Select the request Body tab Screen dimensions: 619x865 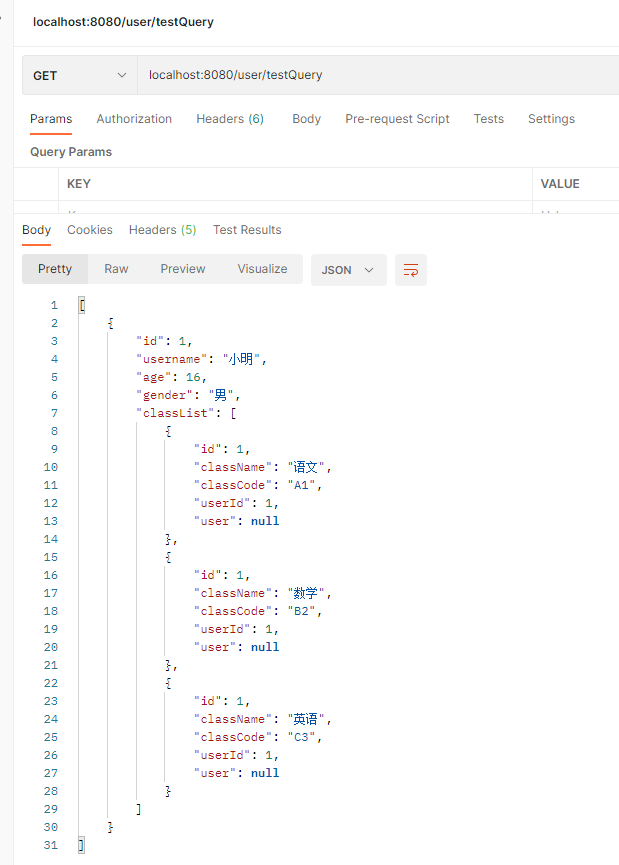(306, 119)
